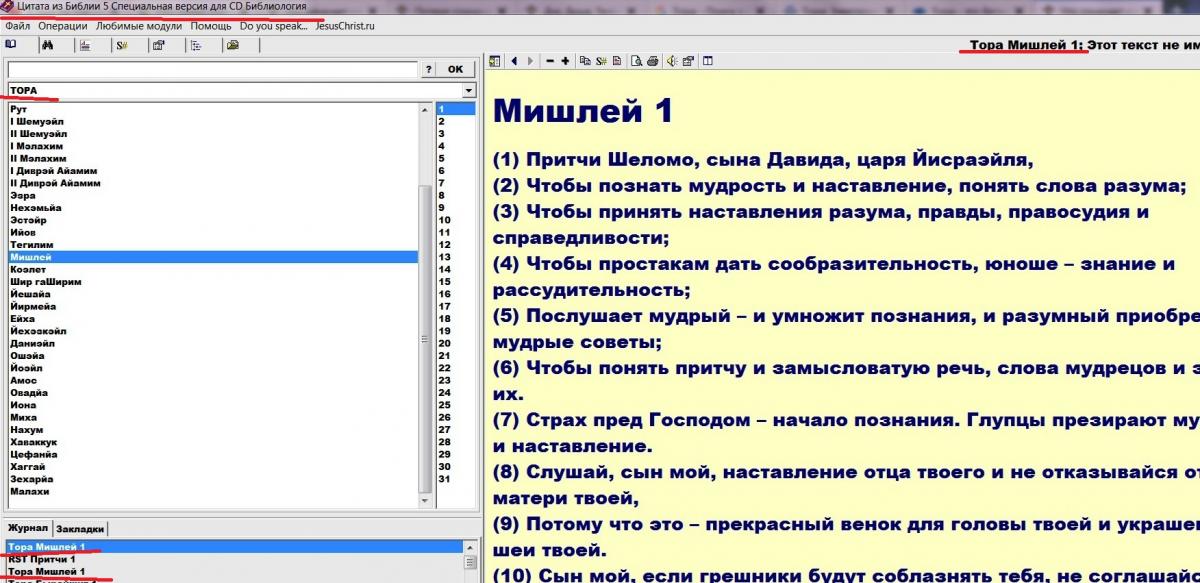Viewport: 1200px width, 583px height.
Task: Click the minus icon to decrease font
Action: pyautogui.click(x=549, y=61)
